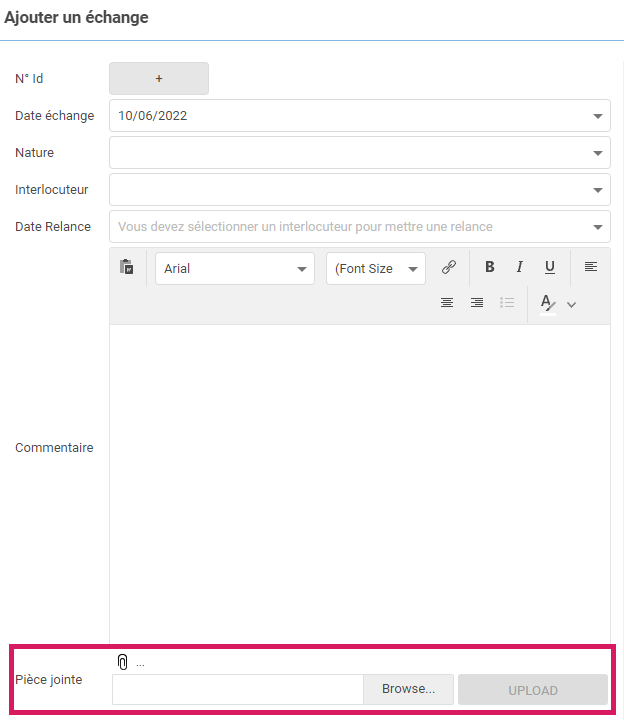Expand the Nature dropdown list
624x720 pixels.
point(598,153)
